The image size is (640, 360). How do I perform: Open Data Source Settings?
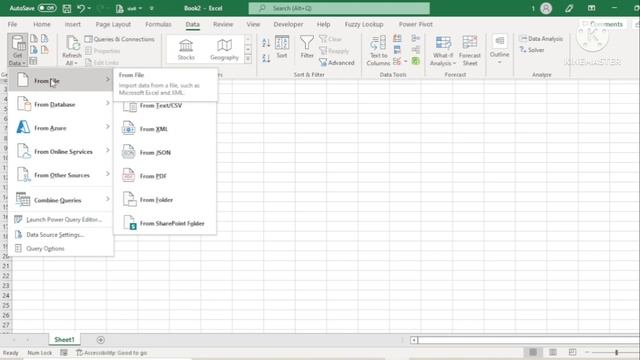point(60,235)
